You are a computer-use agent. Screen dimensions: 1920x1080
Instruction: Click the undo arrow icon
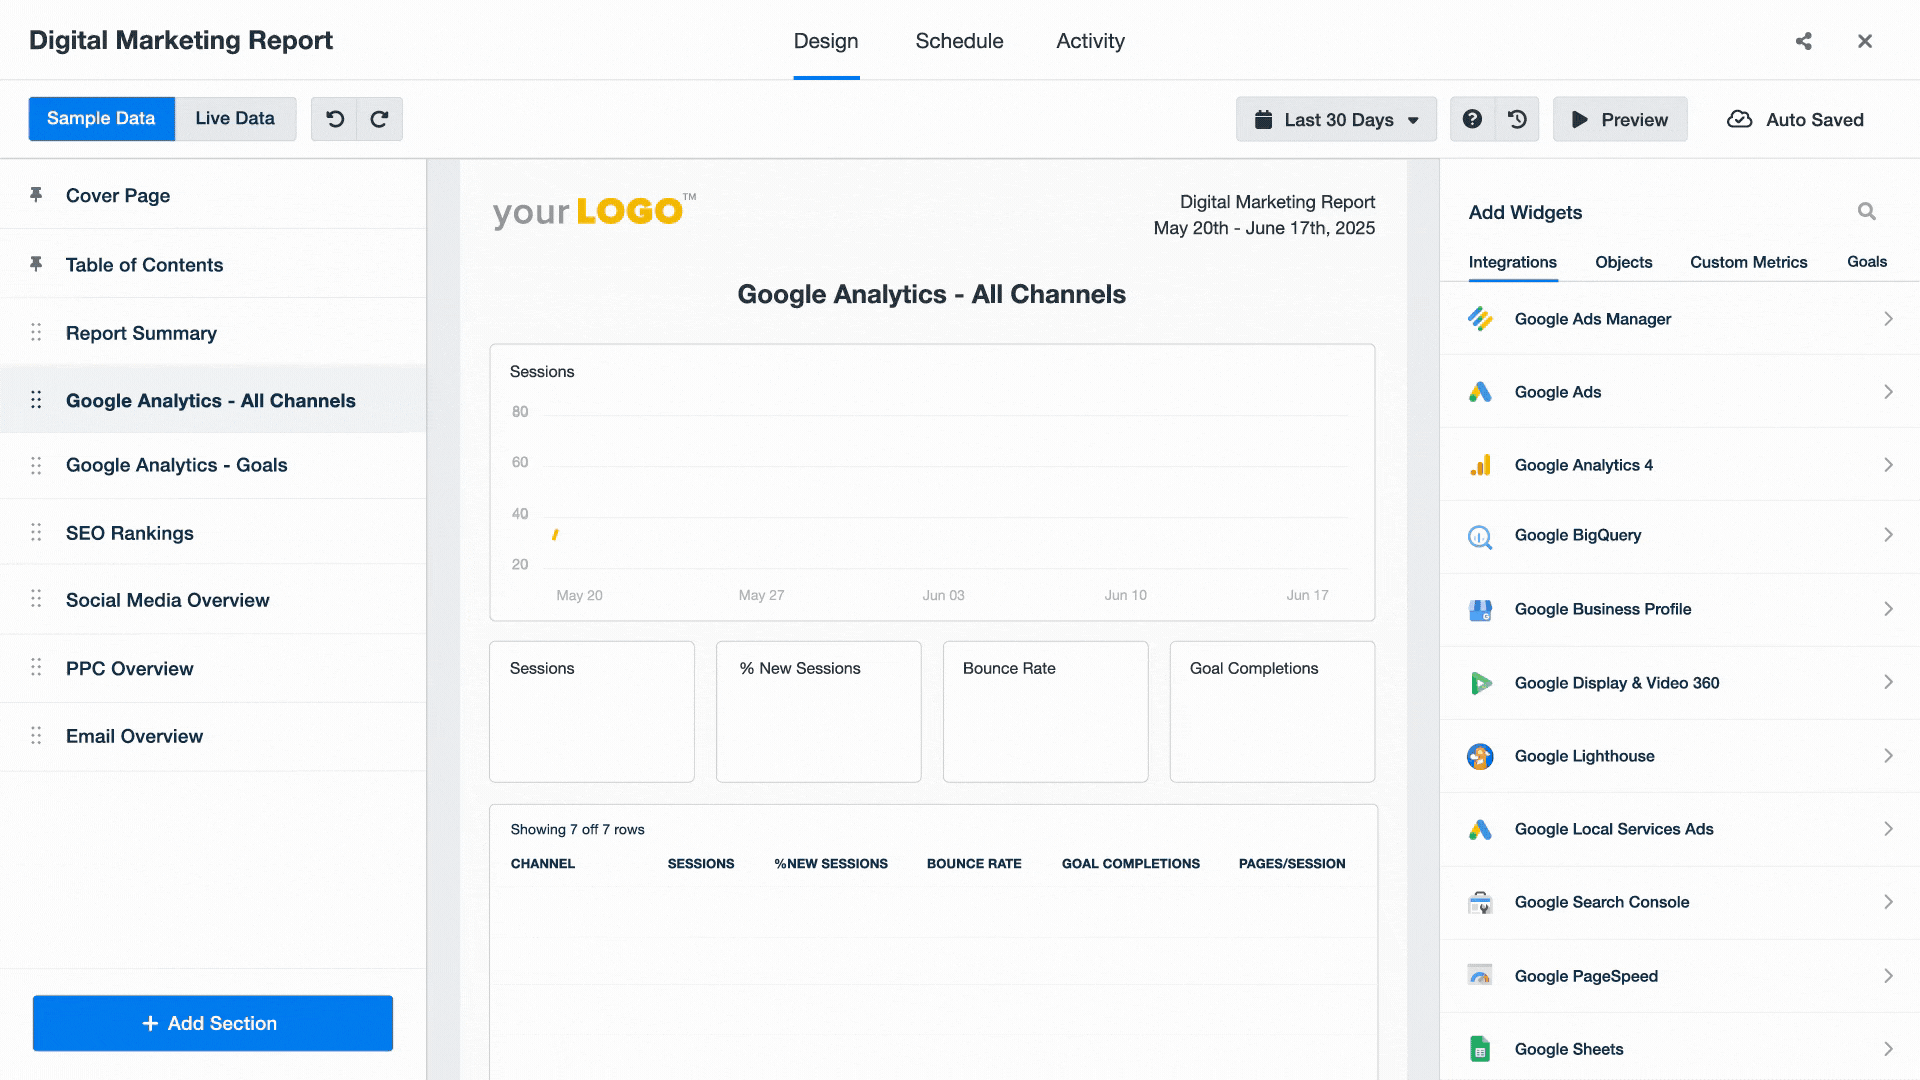(x=335, y=119)
